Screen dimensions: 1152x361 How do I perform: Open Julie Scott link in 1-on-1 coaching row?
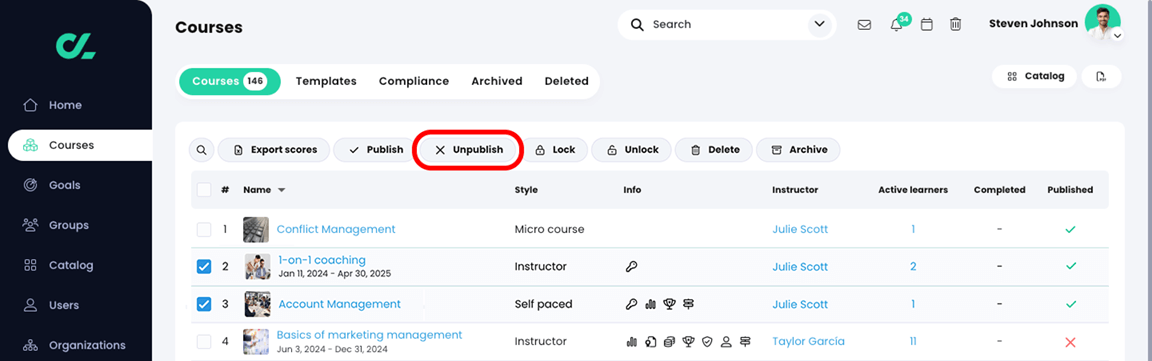(799, 267)
